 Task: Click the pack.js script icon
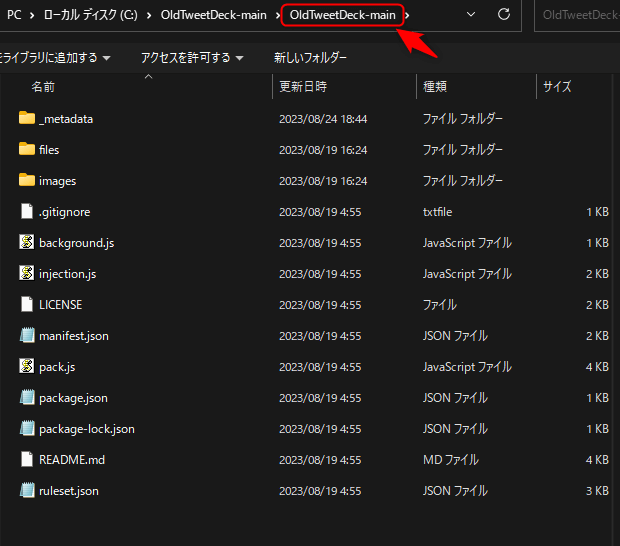(x=27, y=367)
